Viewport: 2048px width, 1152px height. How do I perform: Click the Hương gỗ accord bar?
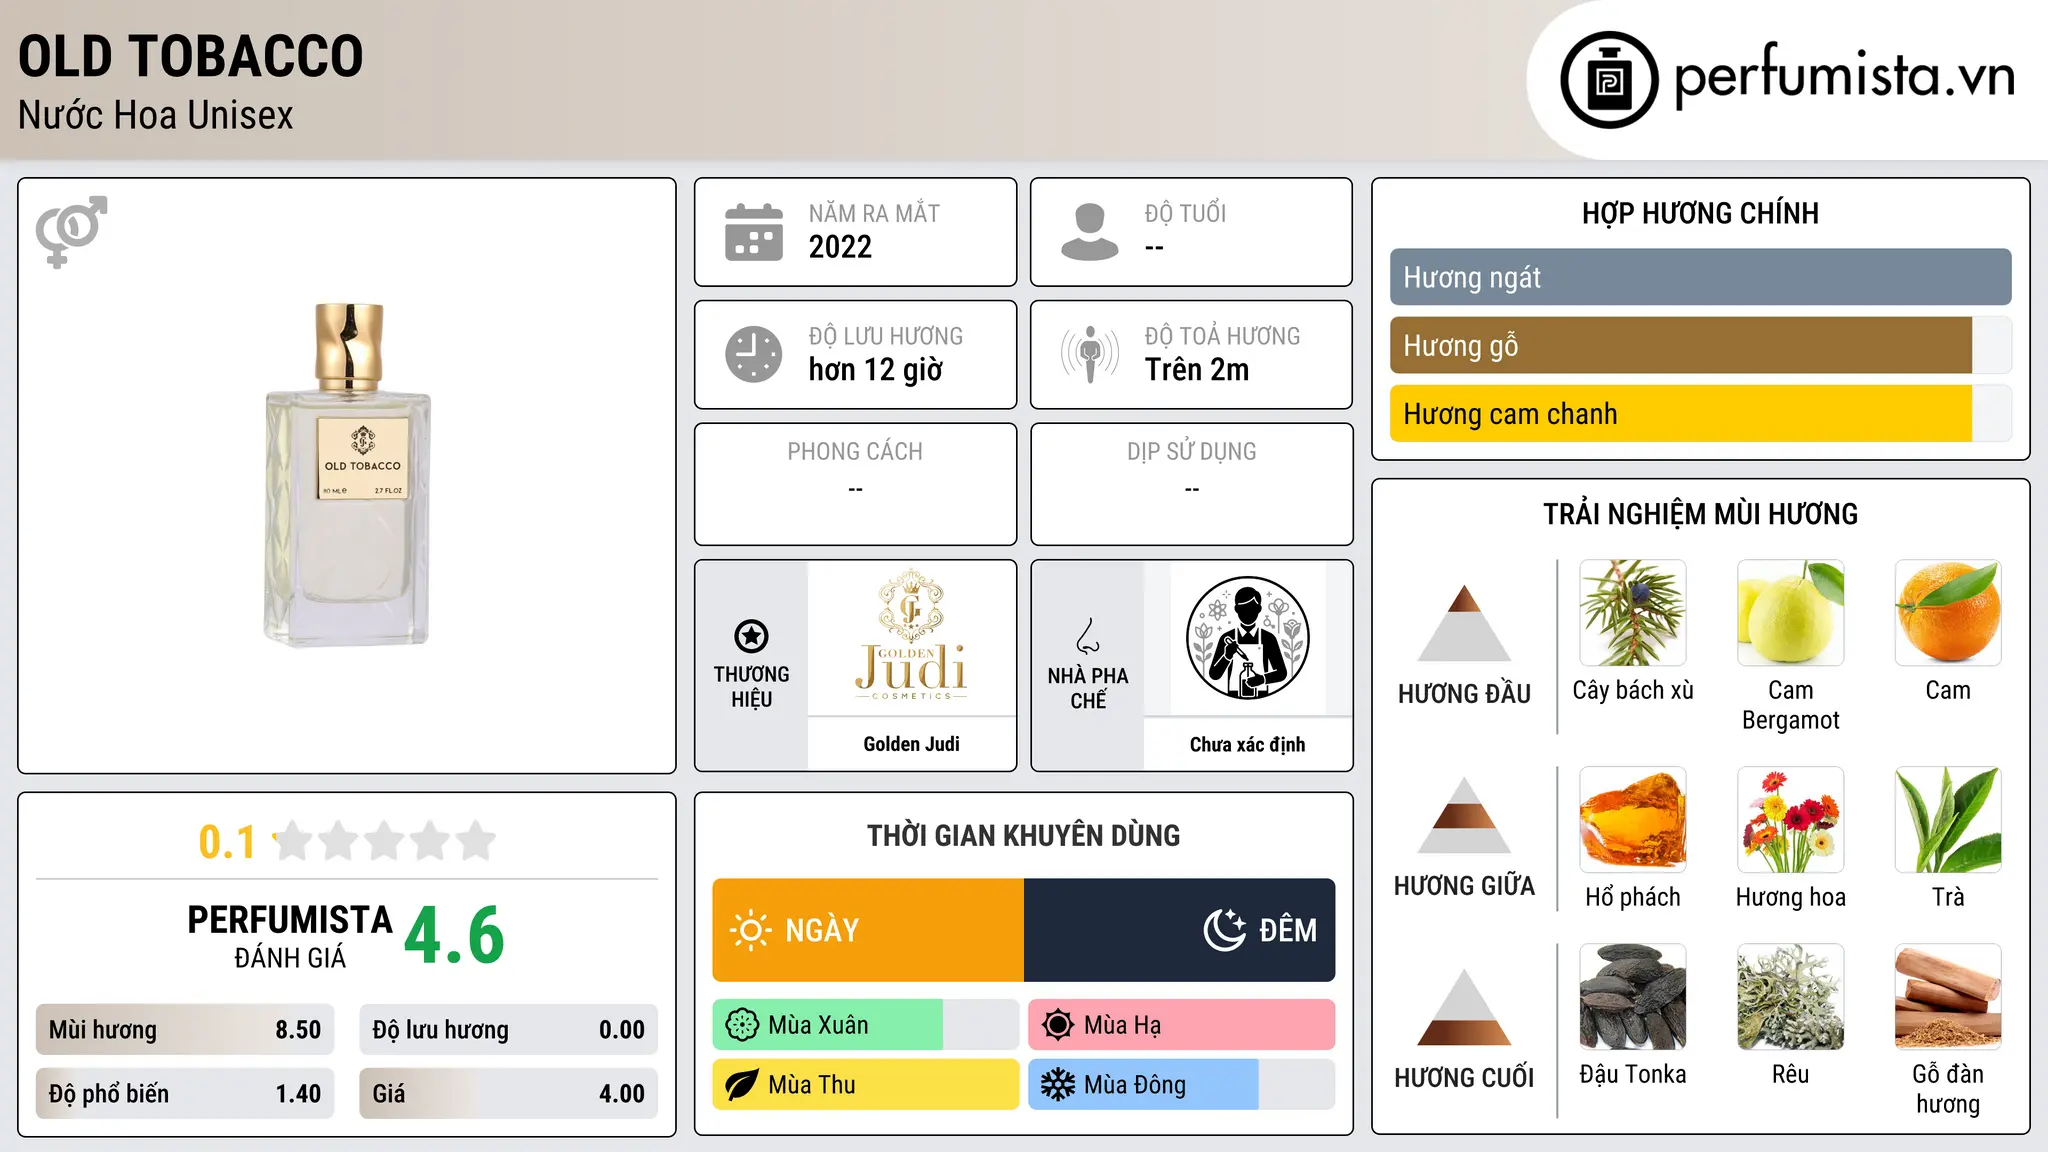(1700, 345)
